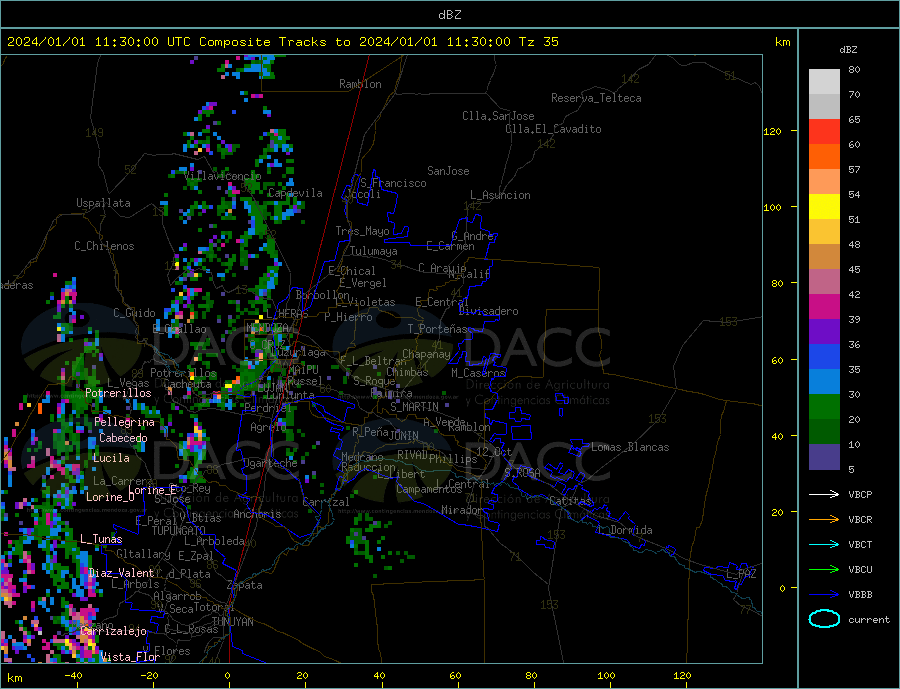Select the bright green swatch in dBZ scale
The image size is (900, 689).
point(824,407)
